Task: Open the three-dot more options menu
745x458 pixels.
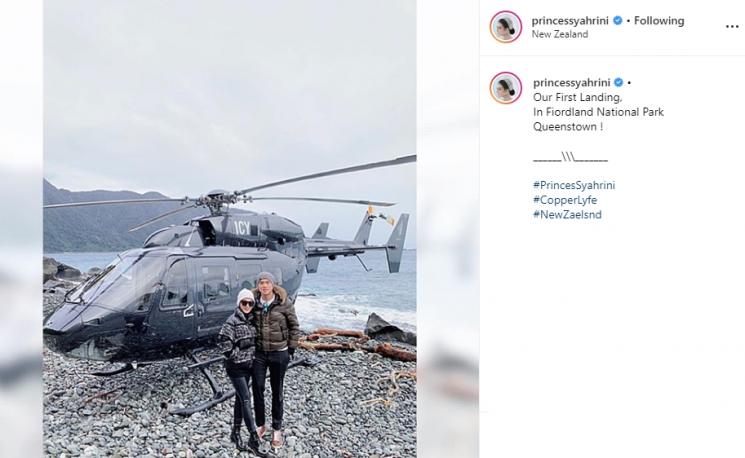Action: point(732,27)
